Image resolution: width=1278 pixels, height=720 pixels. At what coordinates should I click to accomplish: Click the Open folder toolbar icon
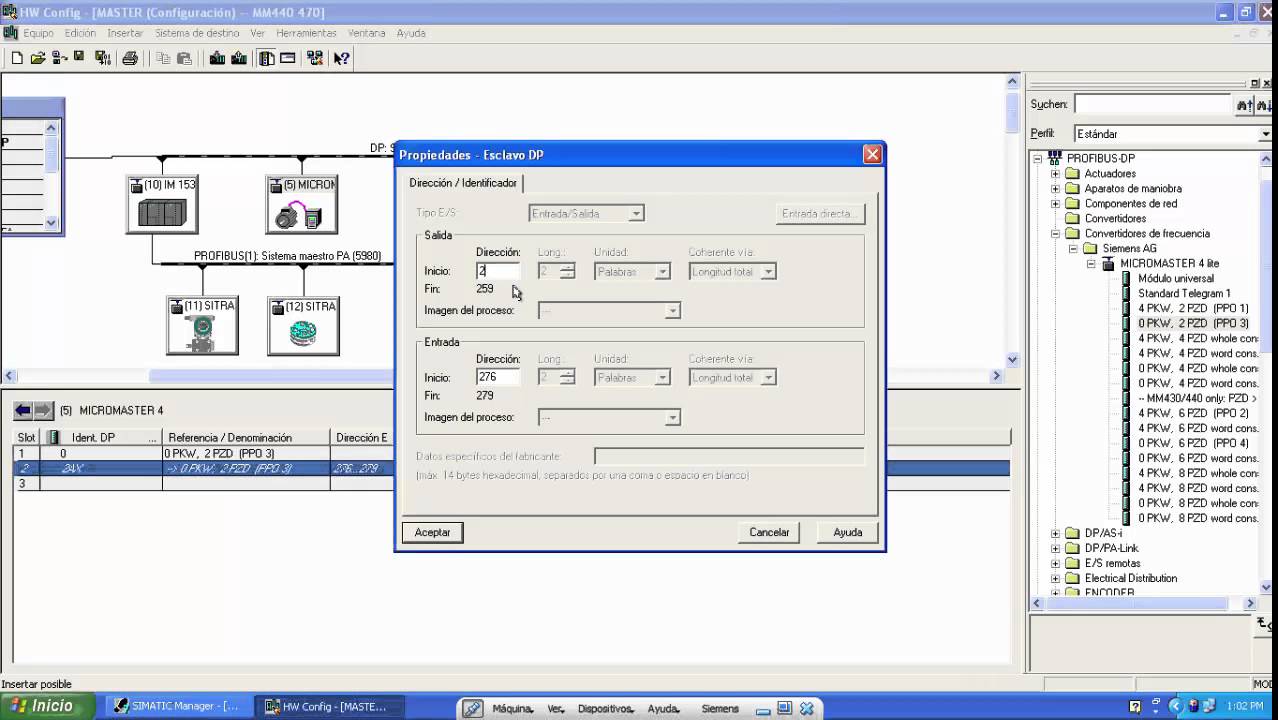pyautogui.click(x=38, y=58)
